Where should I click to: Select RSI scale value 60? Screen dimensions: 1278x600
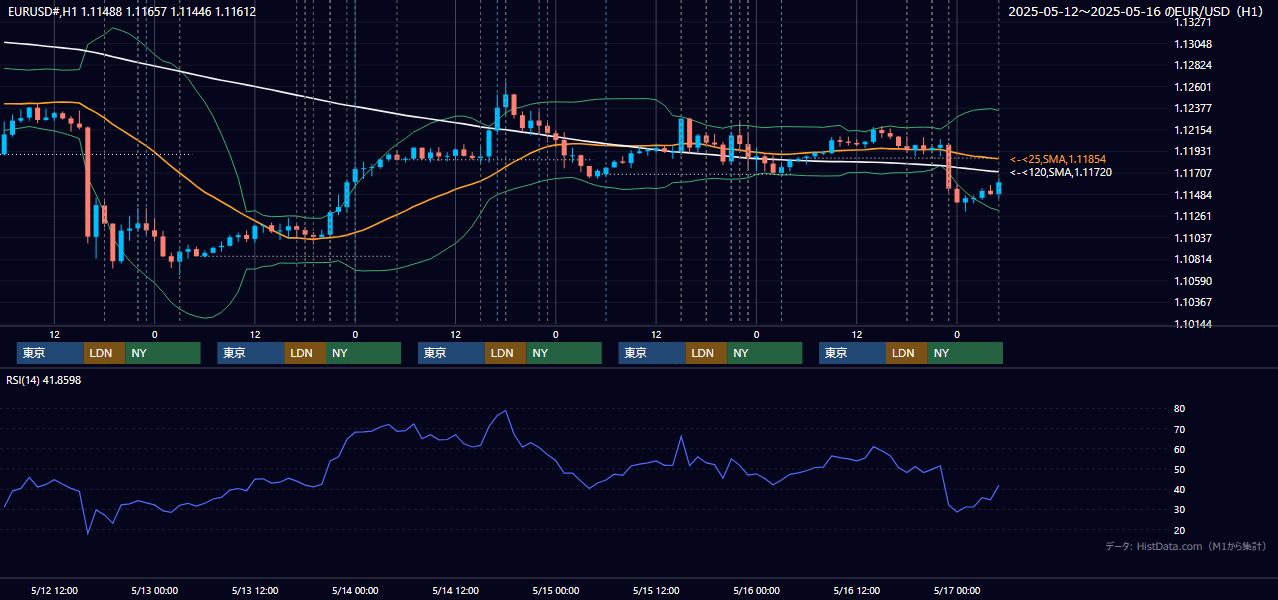click(1180, 449)
